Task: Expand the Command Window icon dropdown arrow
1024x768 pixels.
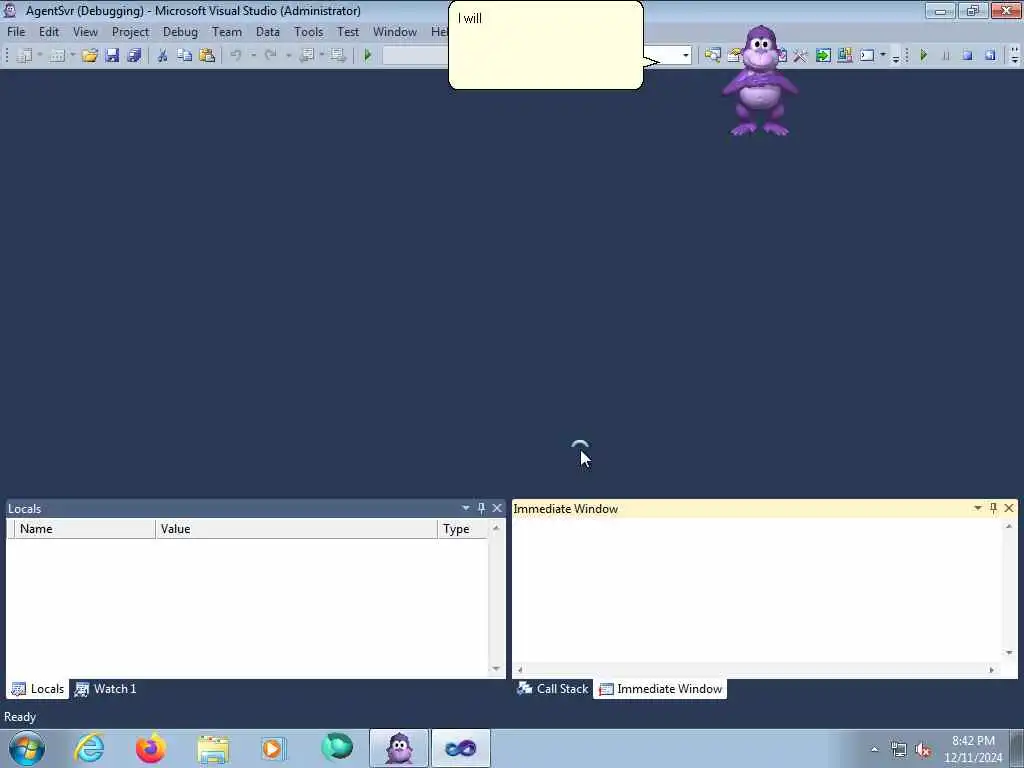Action: click(x=883, y=56)
